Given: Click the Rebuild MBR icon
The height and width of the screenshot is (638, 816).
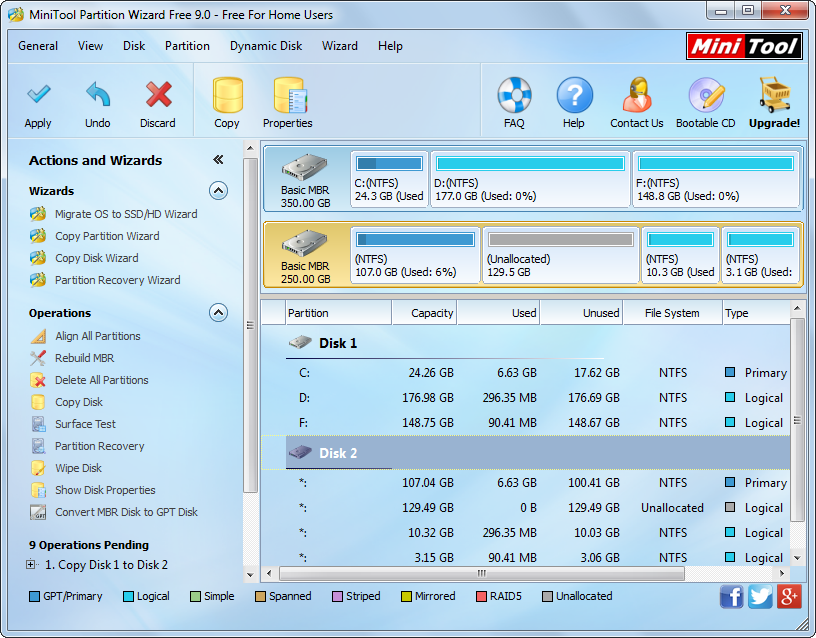Looking at the screenshot, I should pyautogui.click(x=38, y=358).
